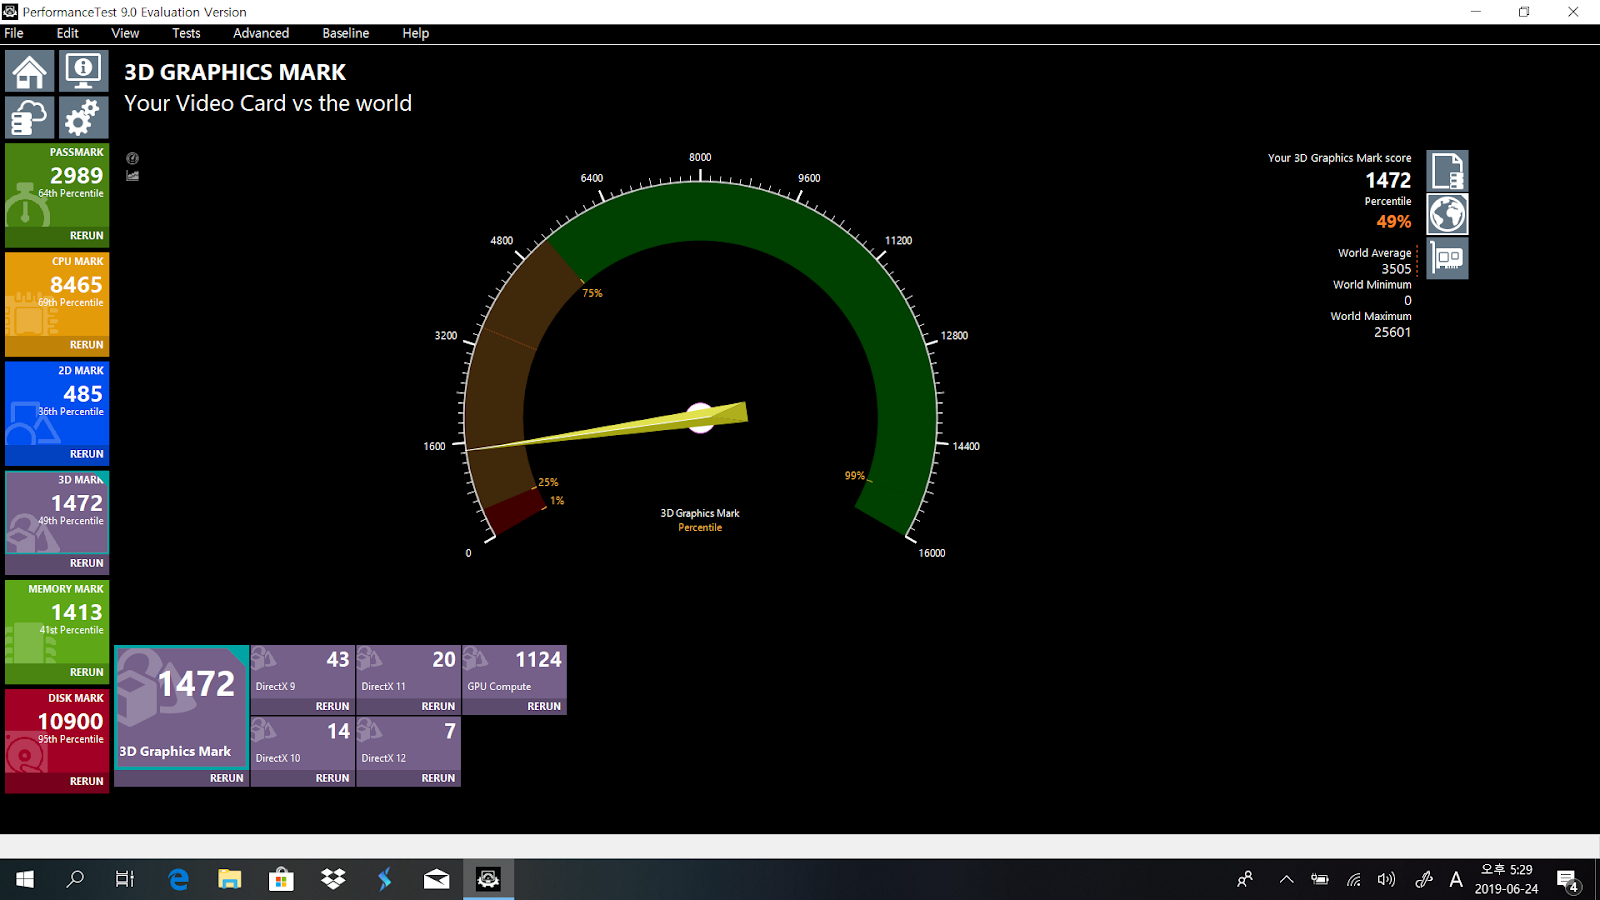Click the results document icon beside the score

pyautogui.click(x=1447, y=171)
